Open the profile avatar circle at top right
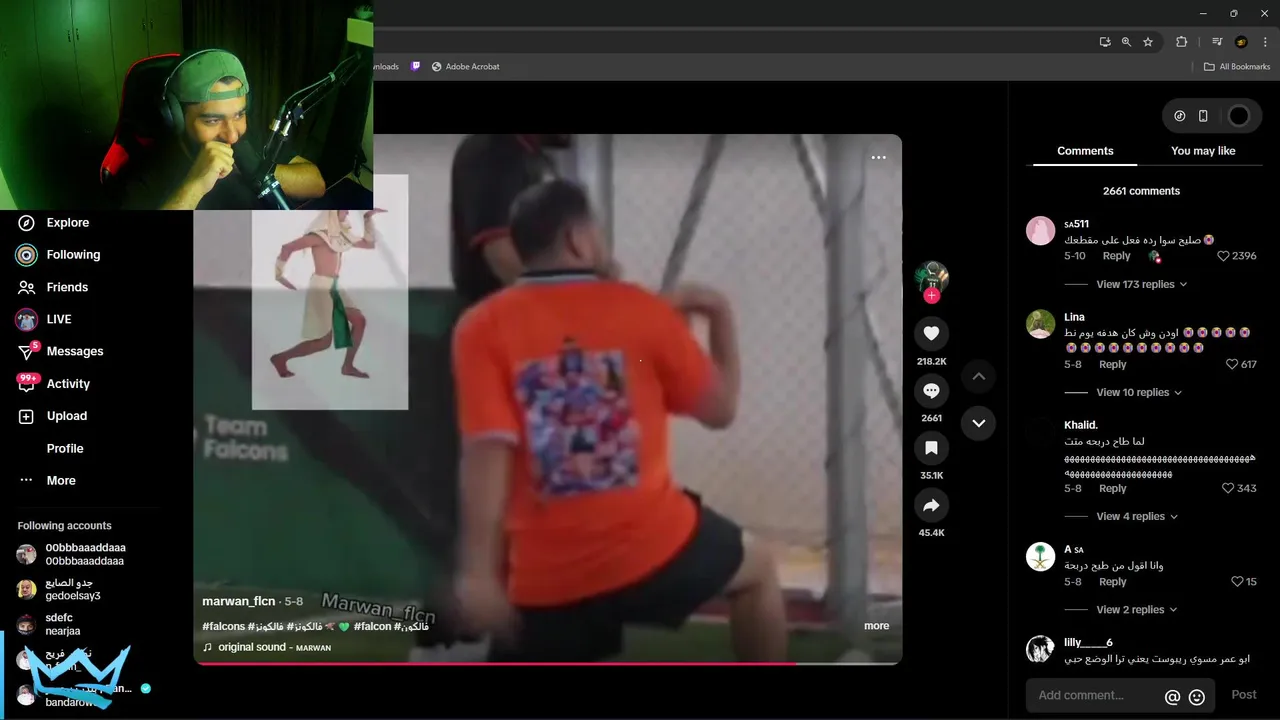Image resolution: width=1280 pixels, height=720 pixels. [x=1238, y=116]
